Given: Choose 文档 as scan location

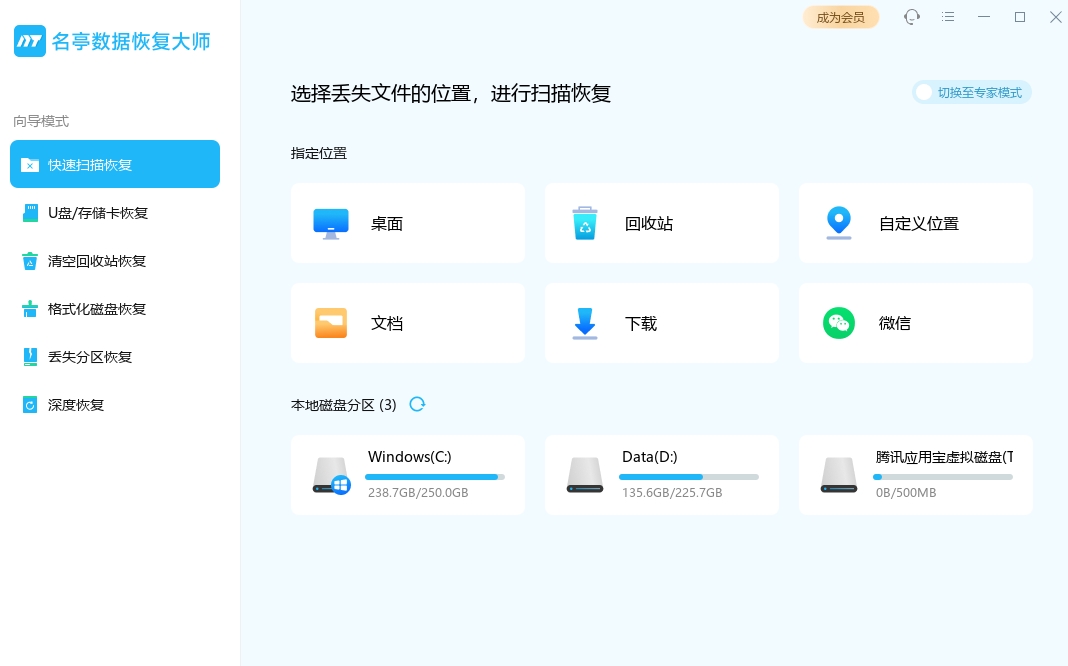Looking at the screenshot, I should [x=407, y=323].
